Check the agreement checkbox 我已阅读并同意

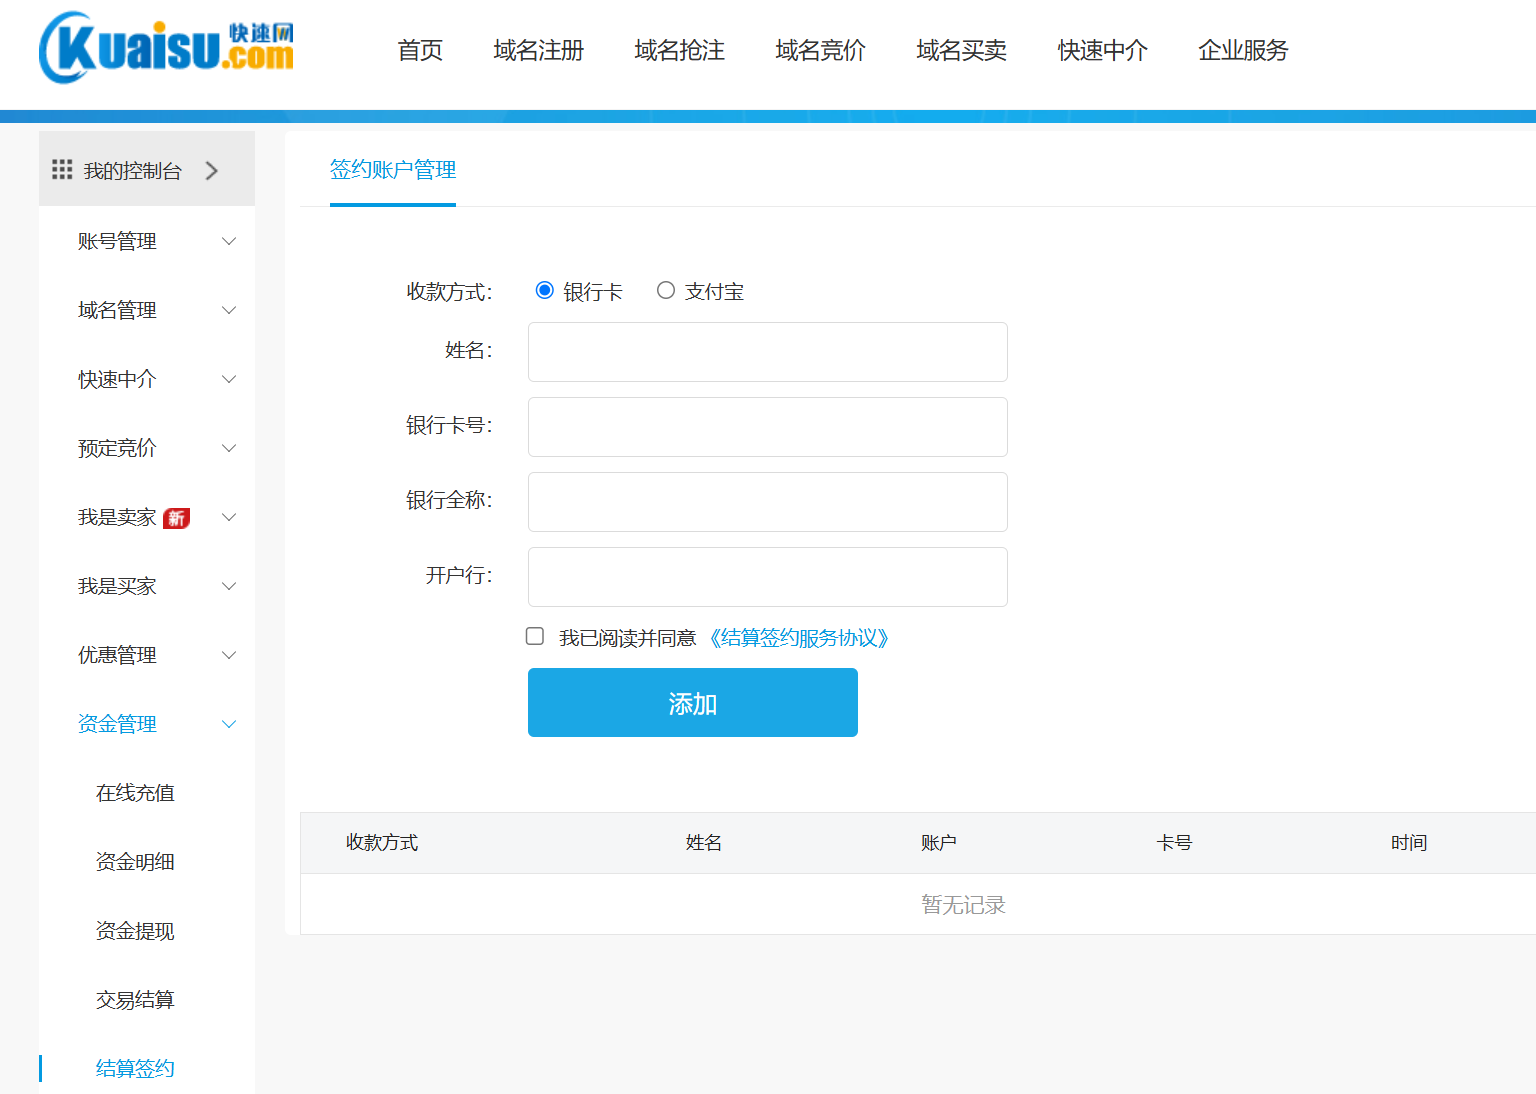point(535,637)
